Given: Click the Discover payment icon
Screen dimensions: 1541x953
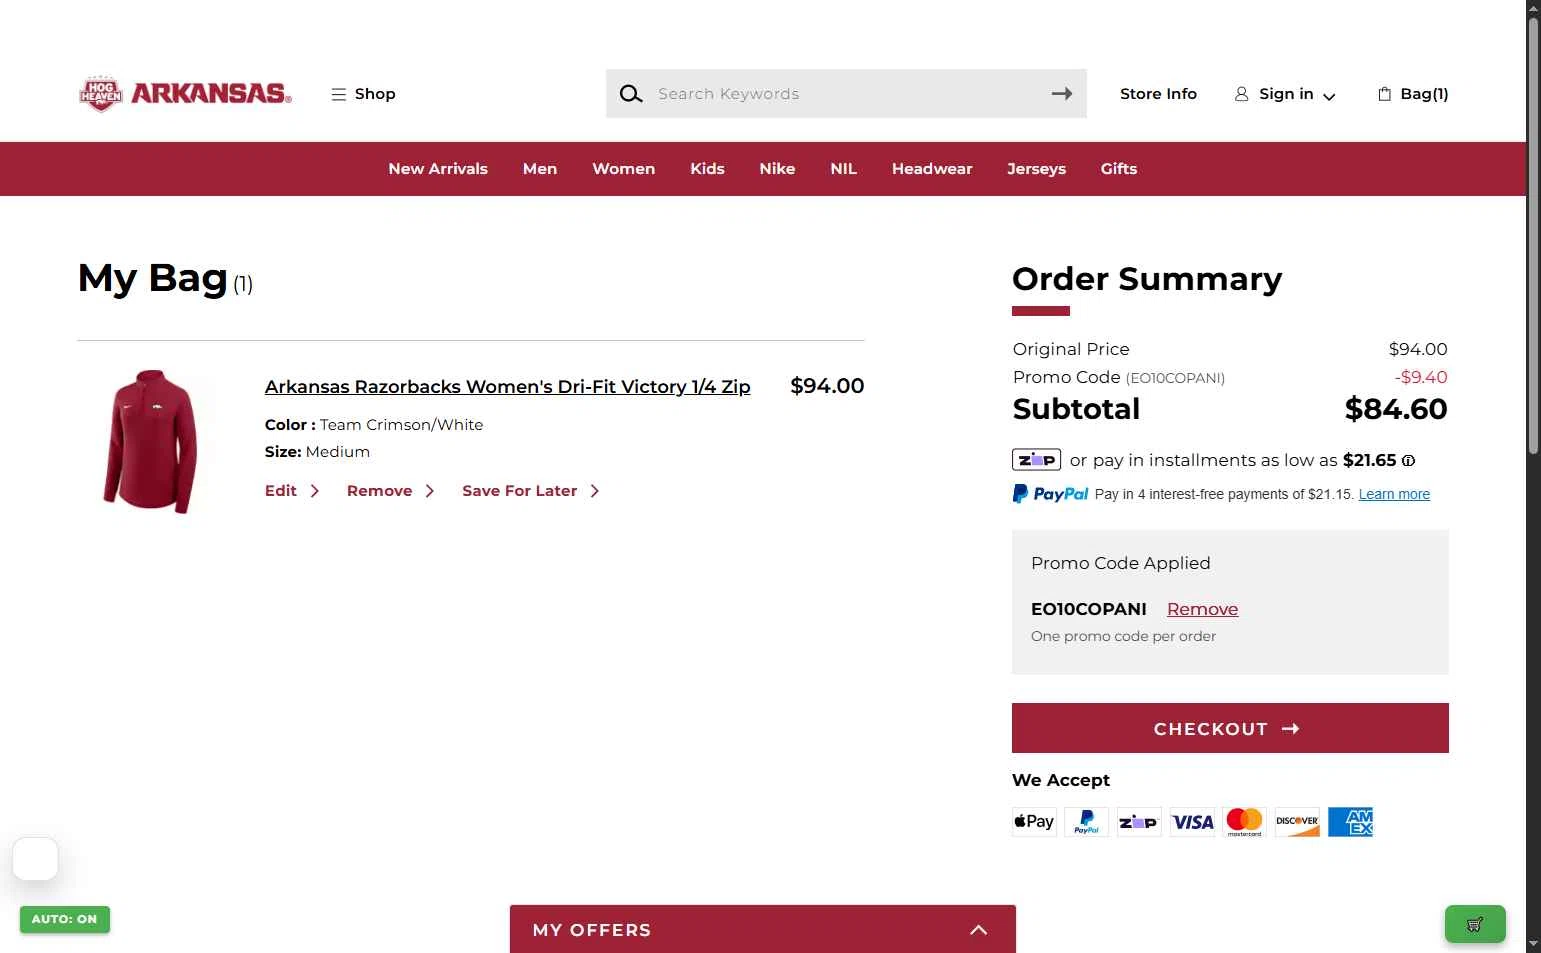Looking at the screenshot, I should point(1297,822).
